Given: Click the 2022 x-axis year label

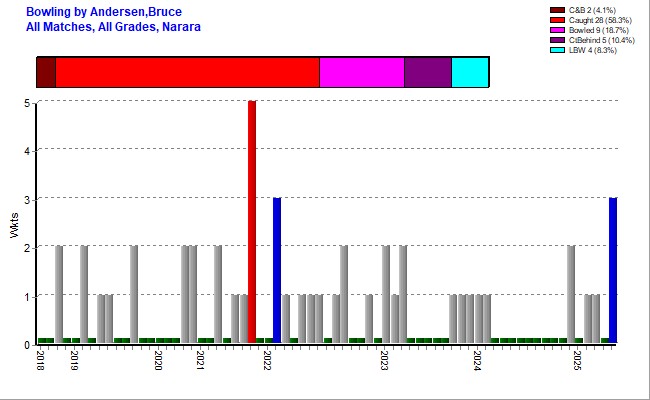Looking at the screenshot, I should (x=267, y=360).
